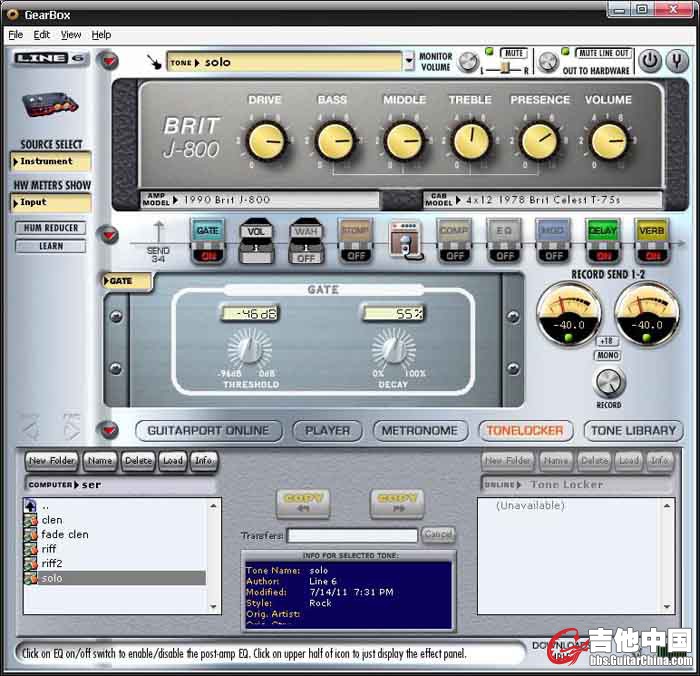
Task: Click the guitar hardware device image
Action: (50, 104)
